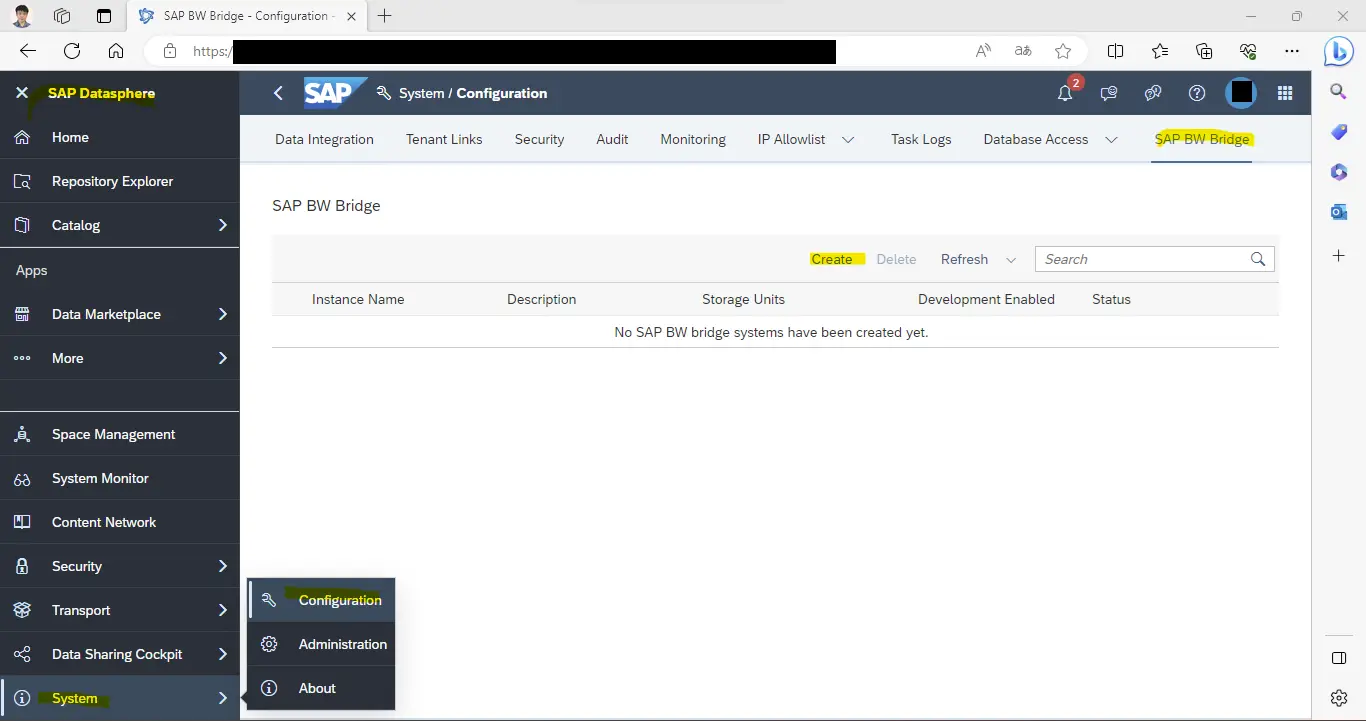
Task: Click the More ellipsis sidebar icon
Action: pos(22,358)
